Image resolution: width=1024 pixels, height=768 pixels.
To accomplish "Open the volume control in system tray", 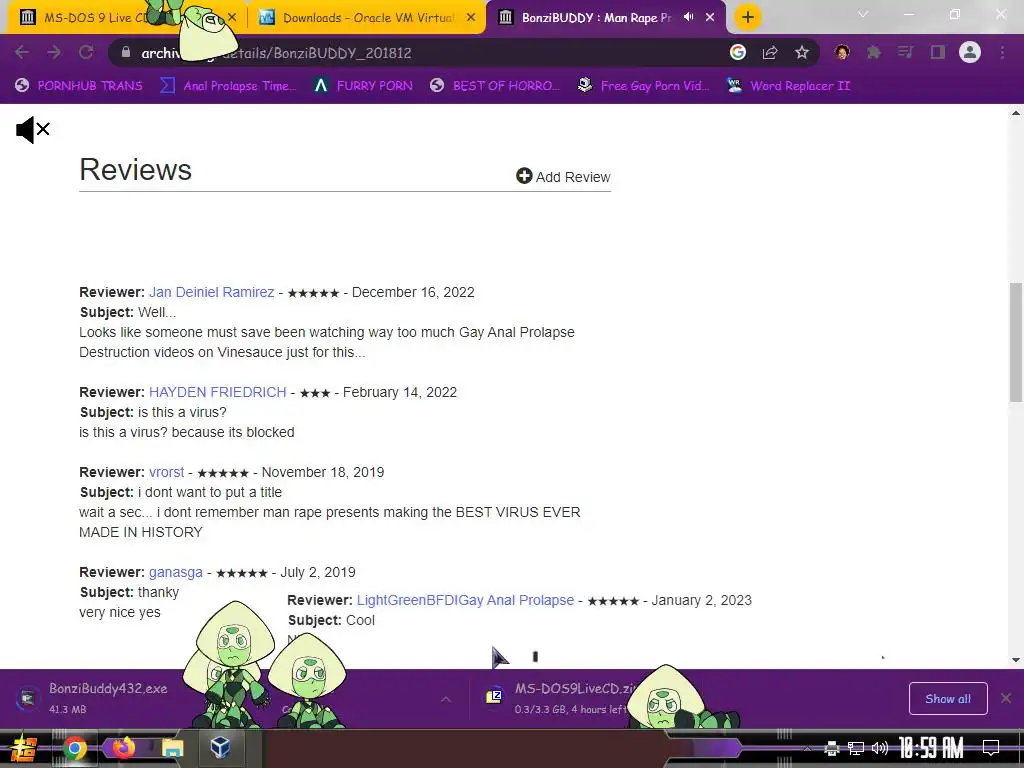I will [880, 748].
